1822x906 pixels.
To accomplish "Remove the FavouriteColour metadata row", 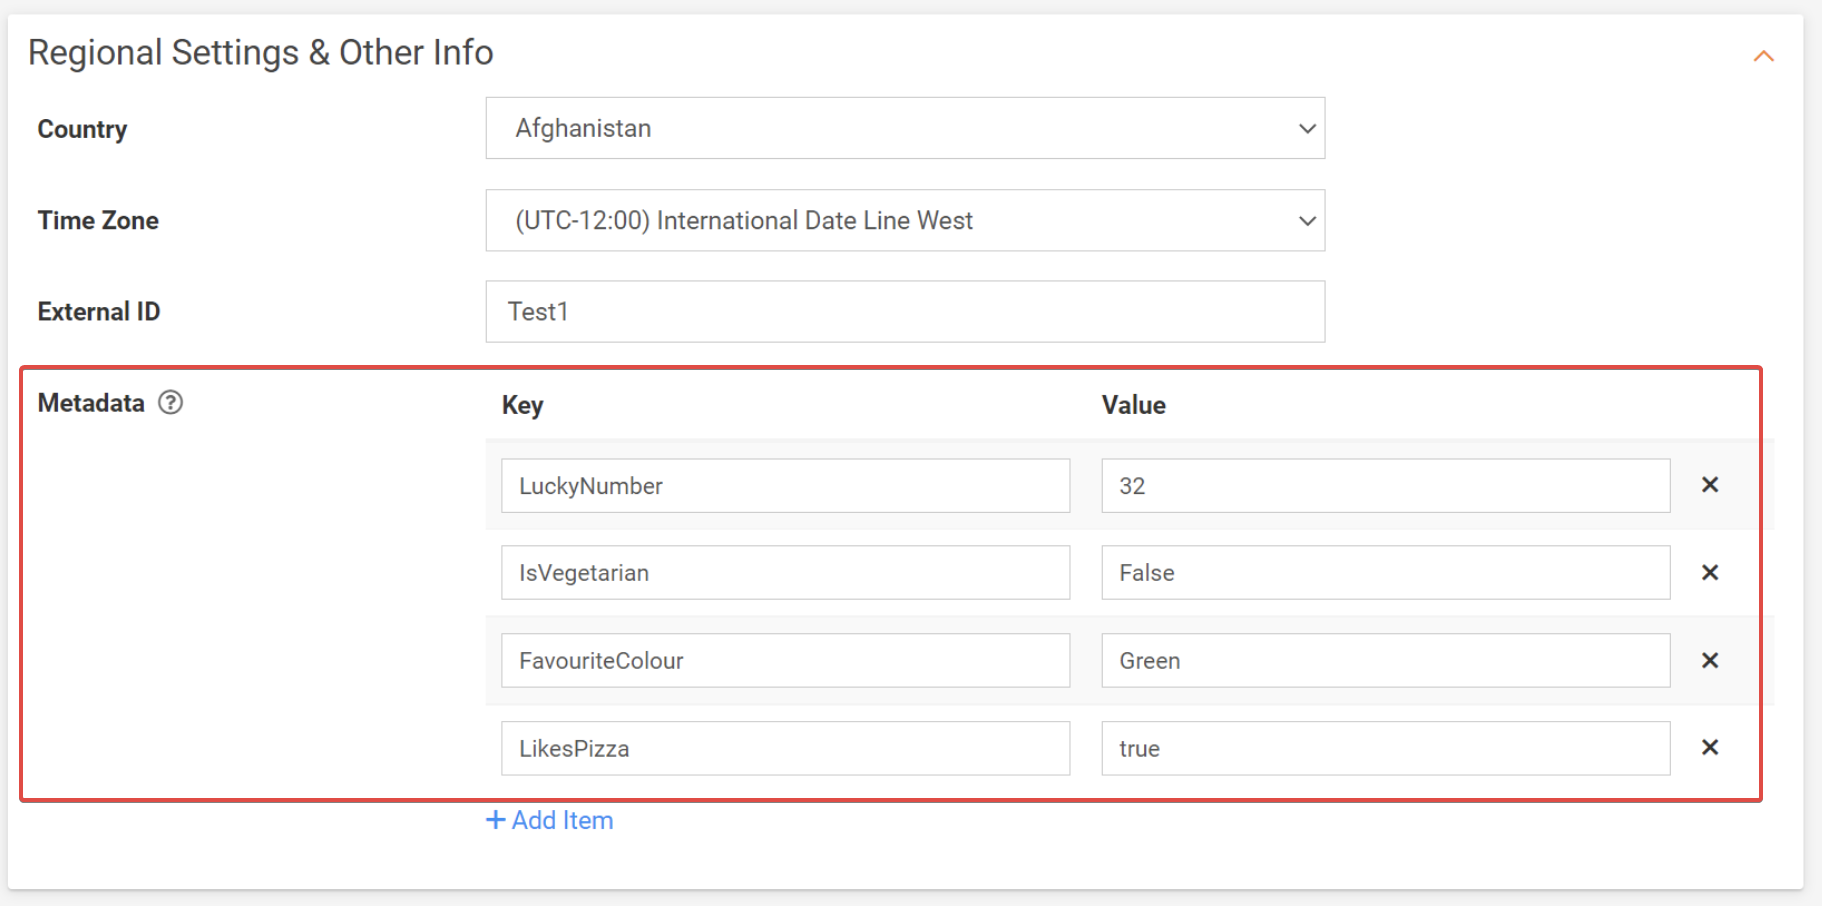I will pyautogui.click(x=1710, y=661).
